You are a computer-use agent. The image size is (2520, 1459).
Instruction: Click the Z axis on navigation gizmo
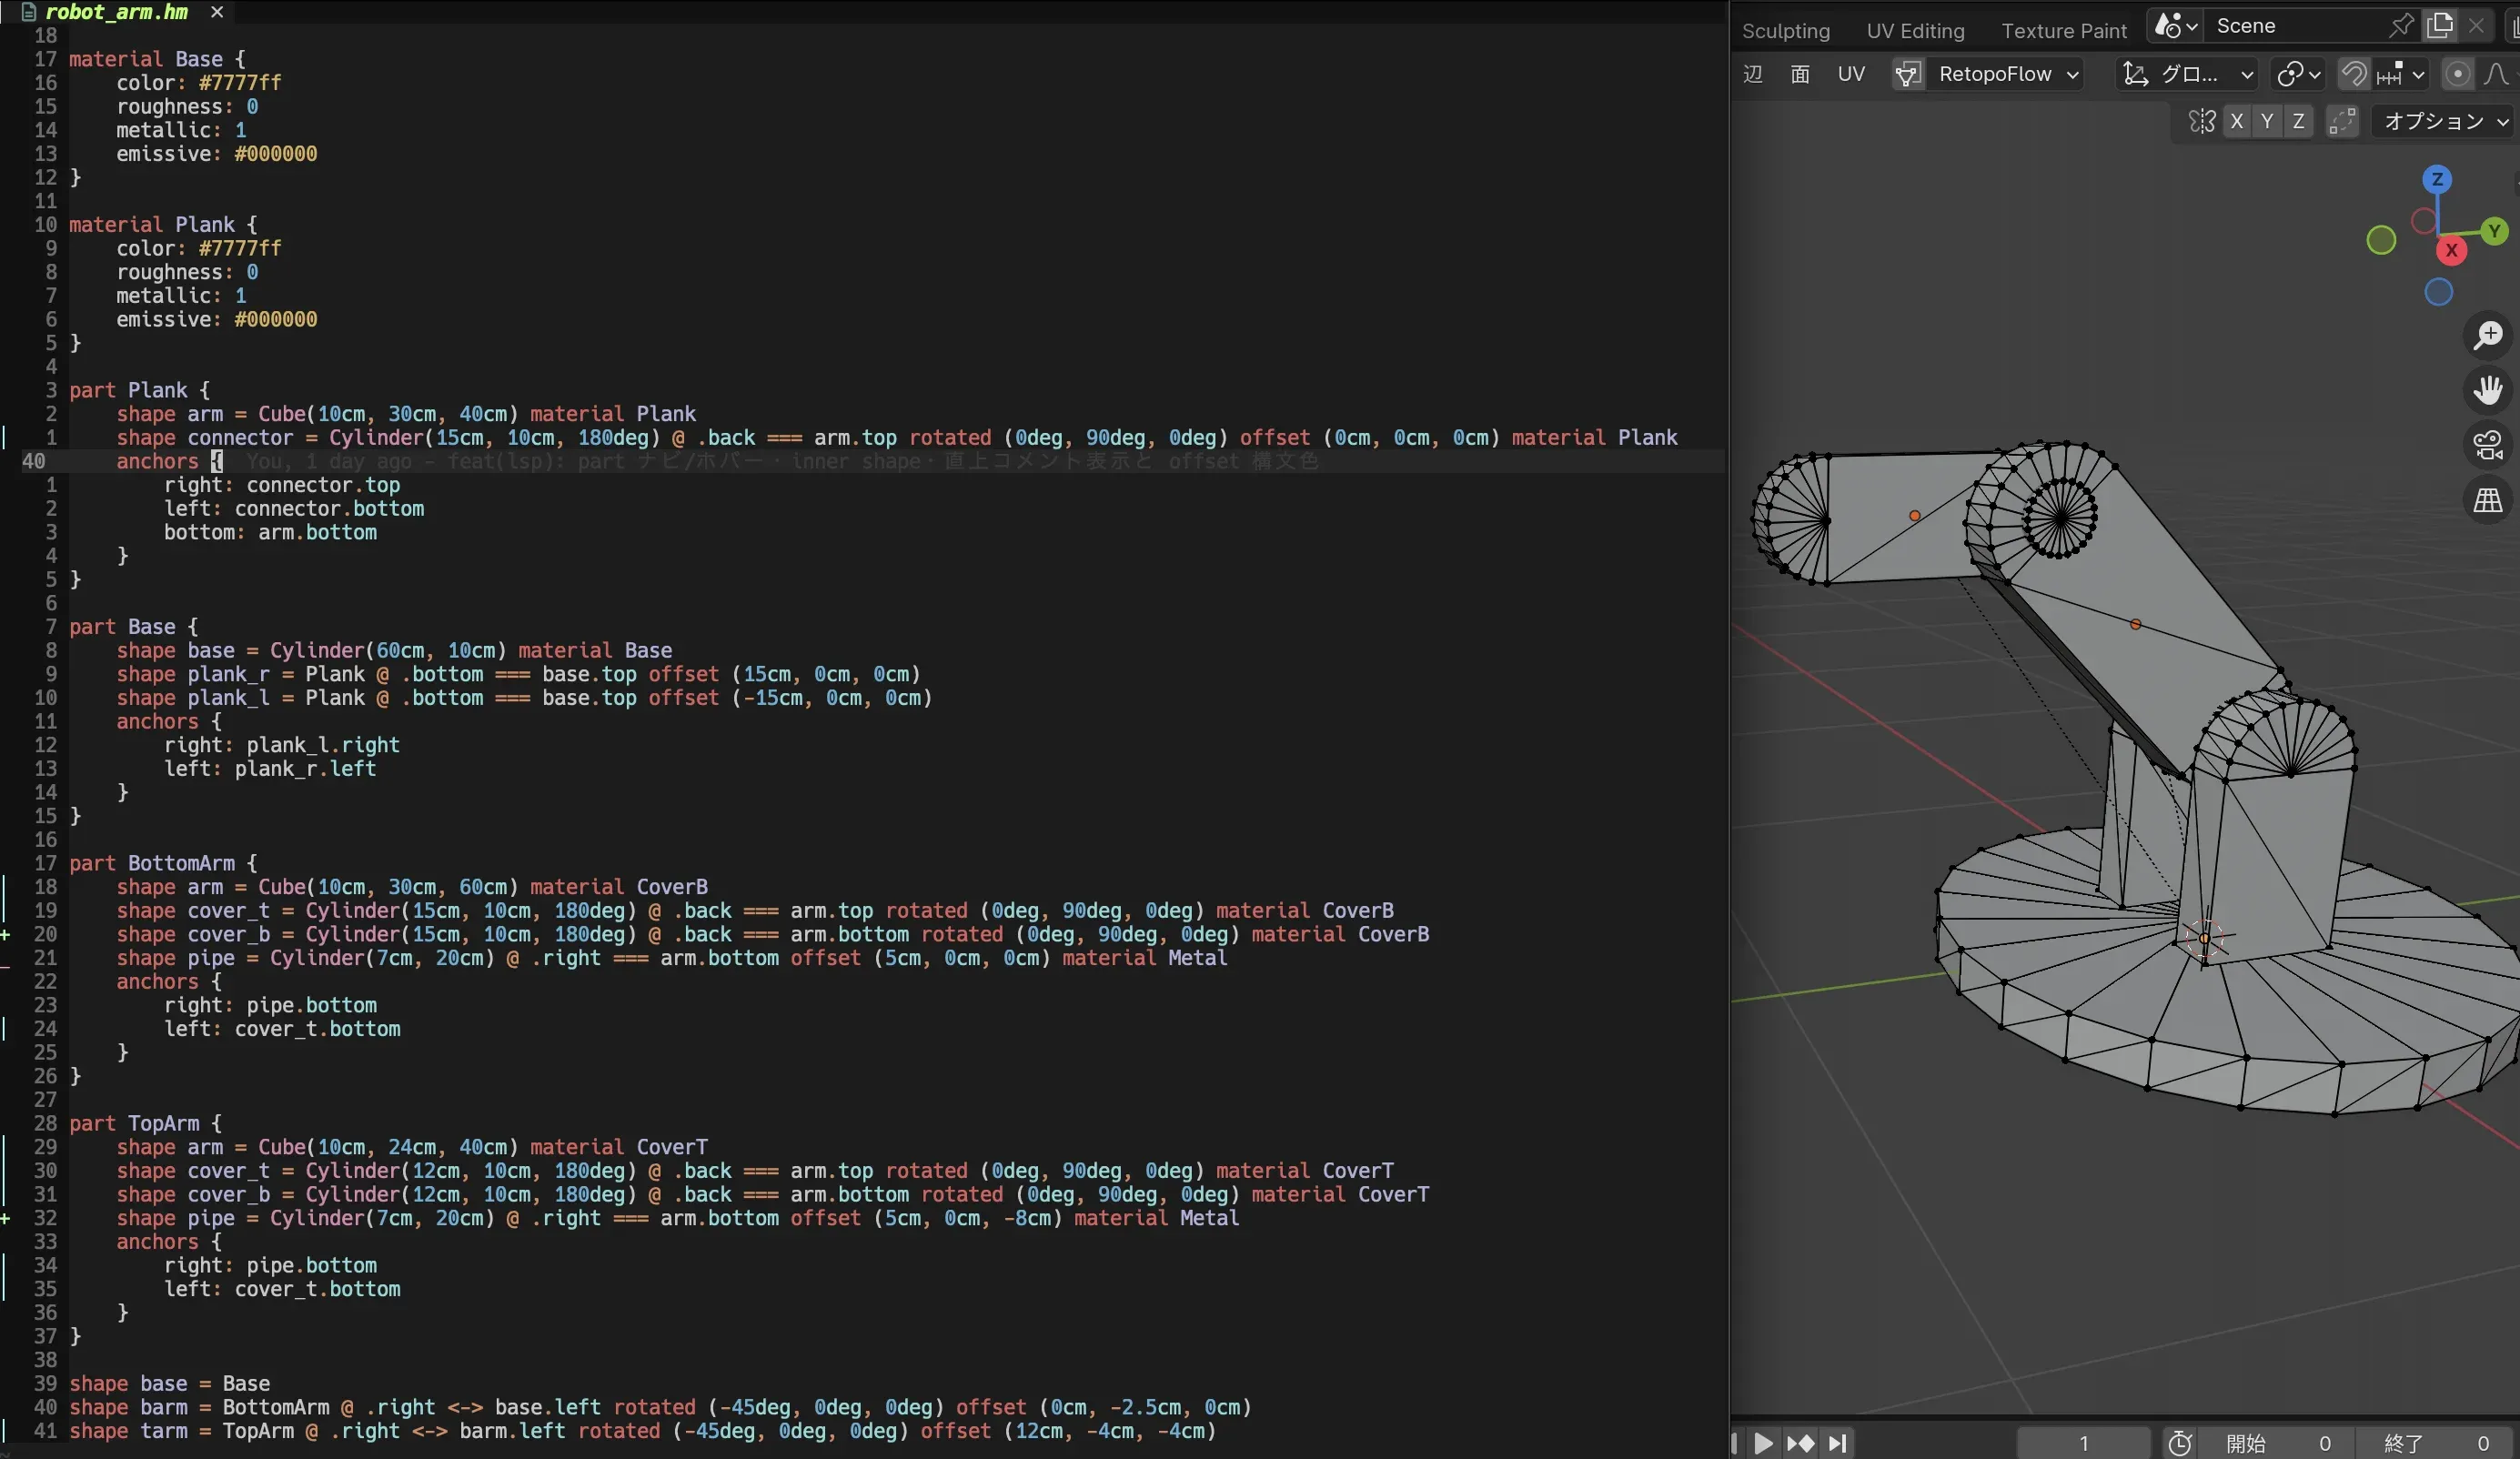[2437, 180]
